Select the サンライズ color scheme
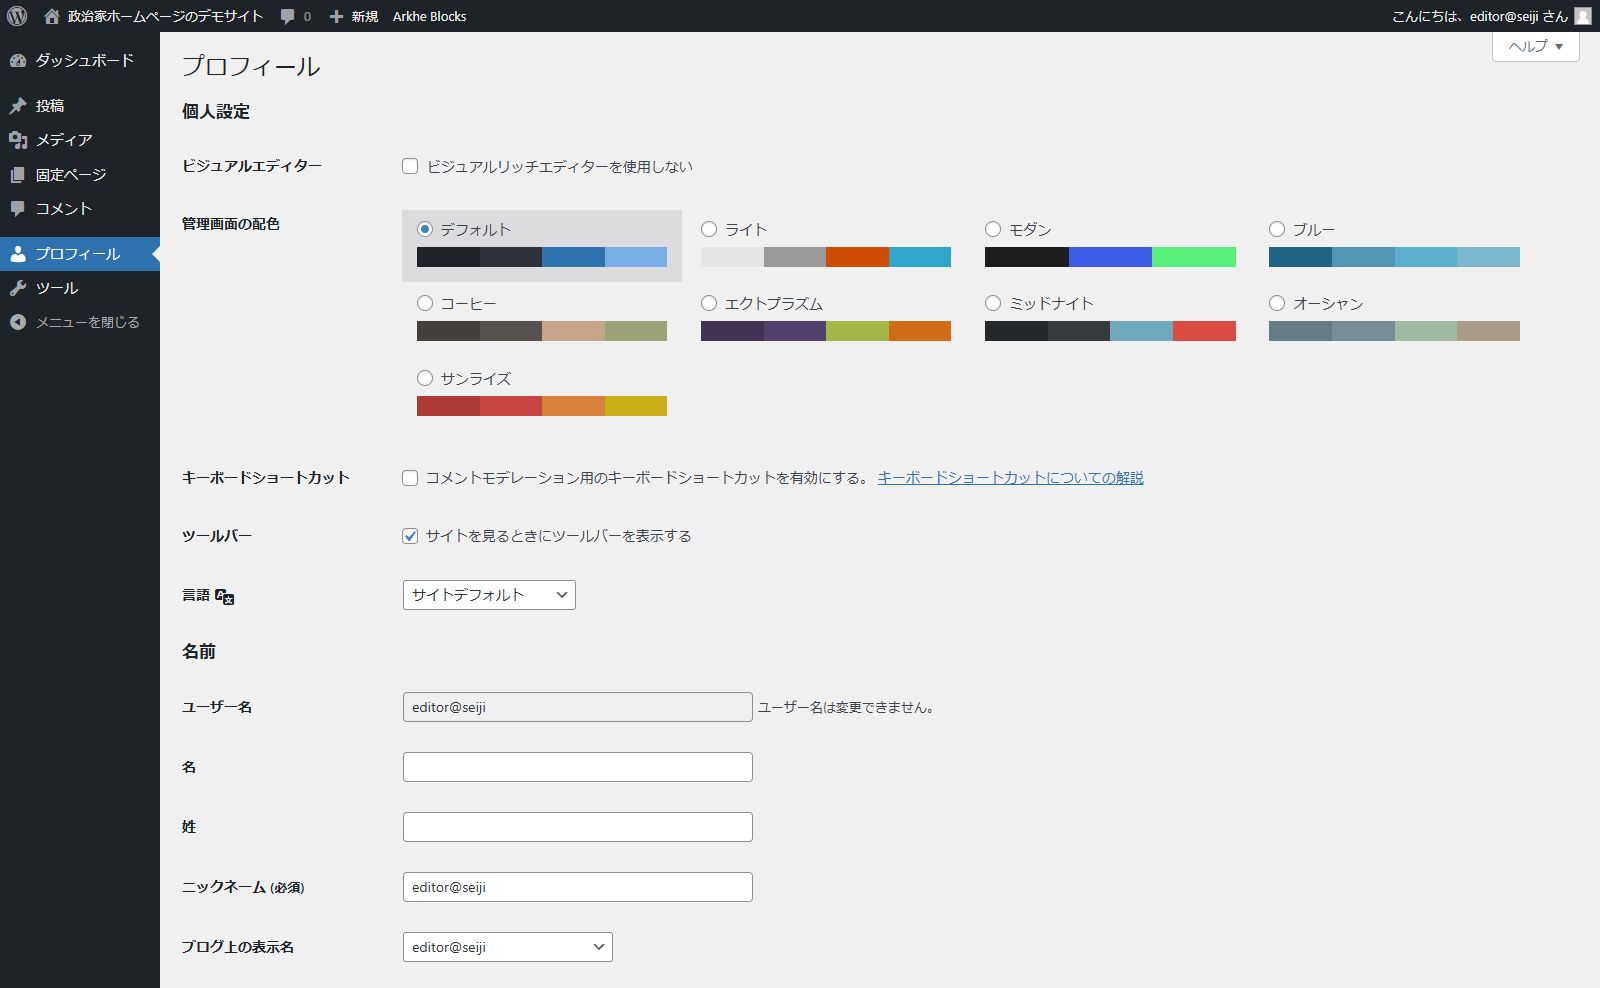1600x988 pixels. [x=425, y=378]
